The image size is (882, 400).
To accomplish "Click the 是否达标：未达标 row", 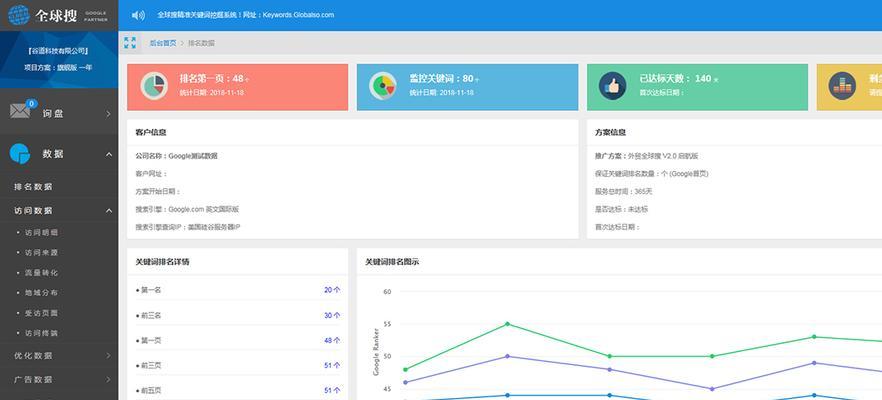I will 621,209.
